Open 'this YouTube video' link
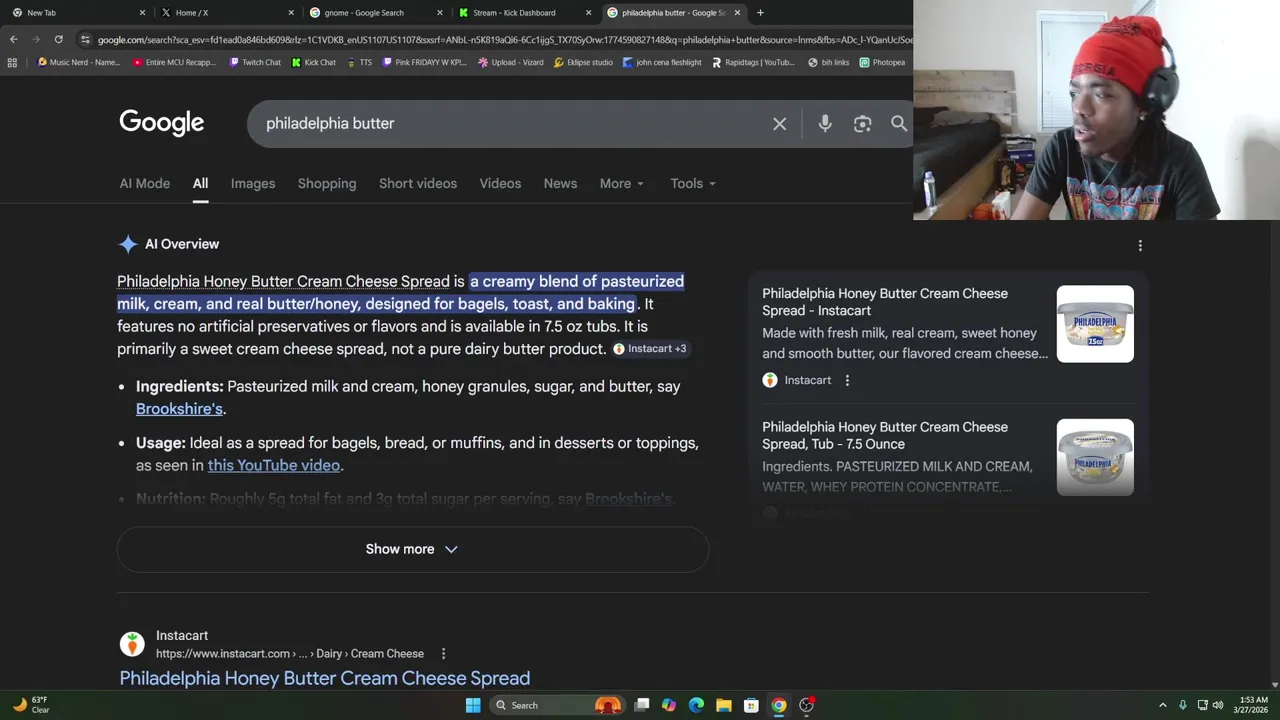The image size is (1280, 720). pyautogui.click(x=274, y=466)
